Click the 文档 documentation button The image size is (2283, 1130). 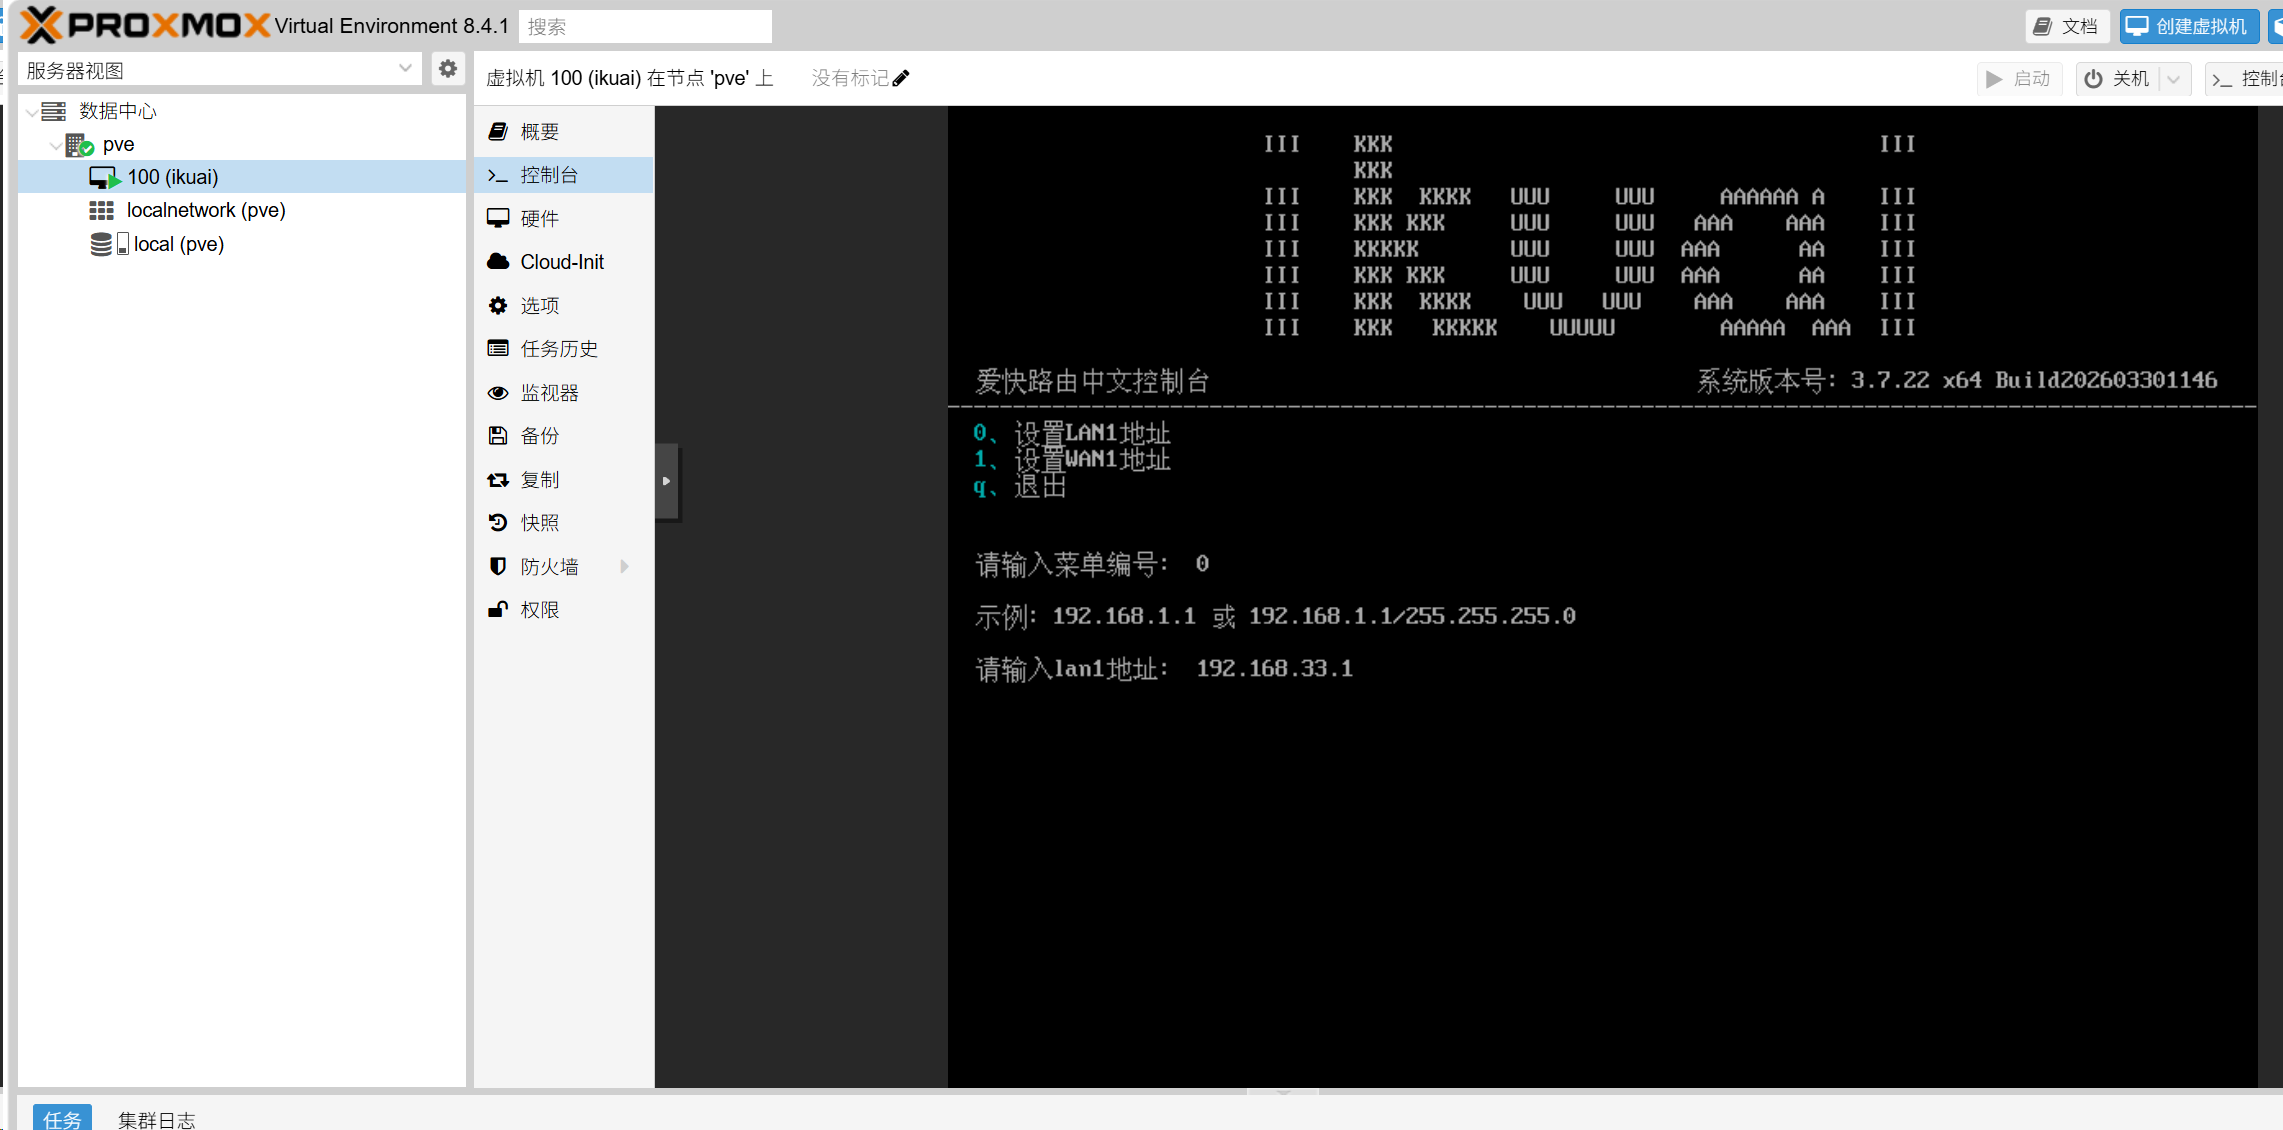[2066, 26]
